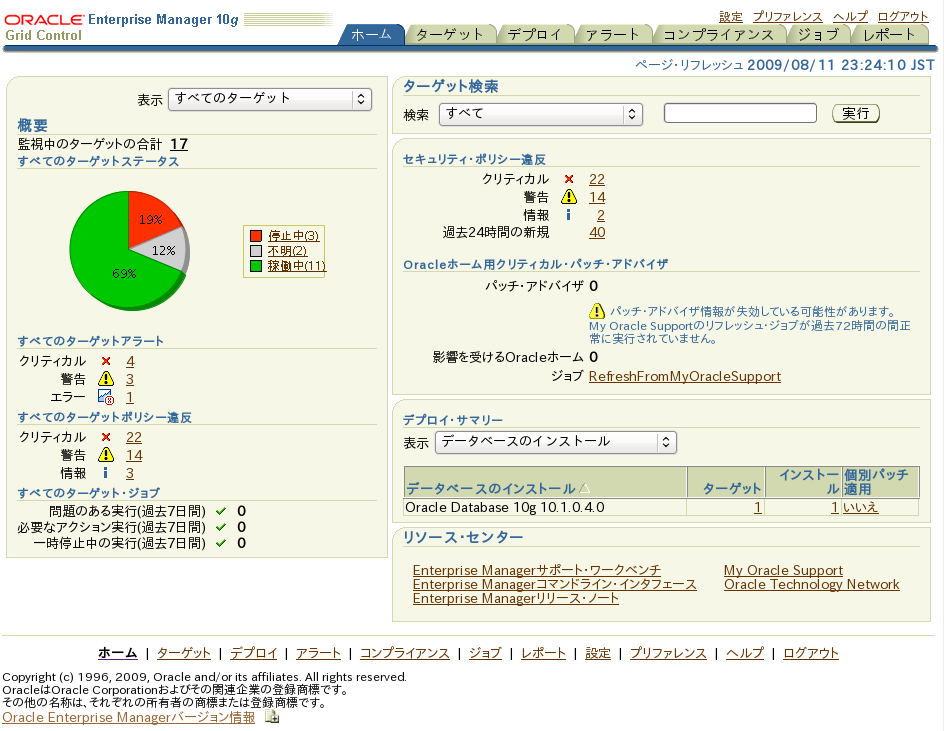Image resolution: width=944 pixels, height=731 pixels.
Task: Click the security policy warning triangle icon
Action: [569, 197]
